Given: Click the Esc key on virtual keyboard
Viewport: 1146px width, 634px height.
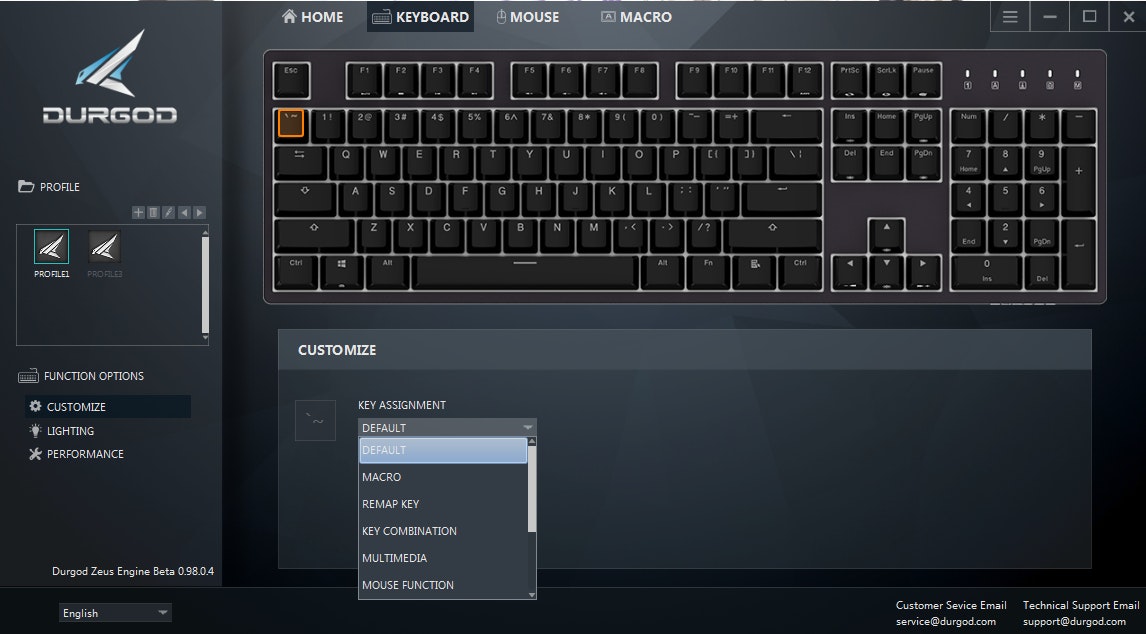Looking at the screenshot, I should (292, 80).
